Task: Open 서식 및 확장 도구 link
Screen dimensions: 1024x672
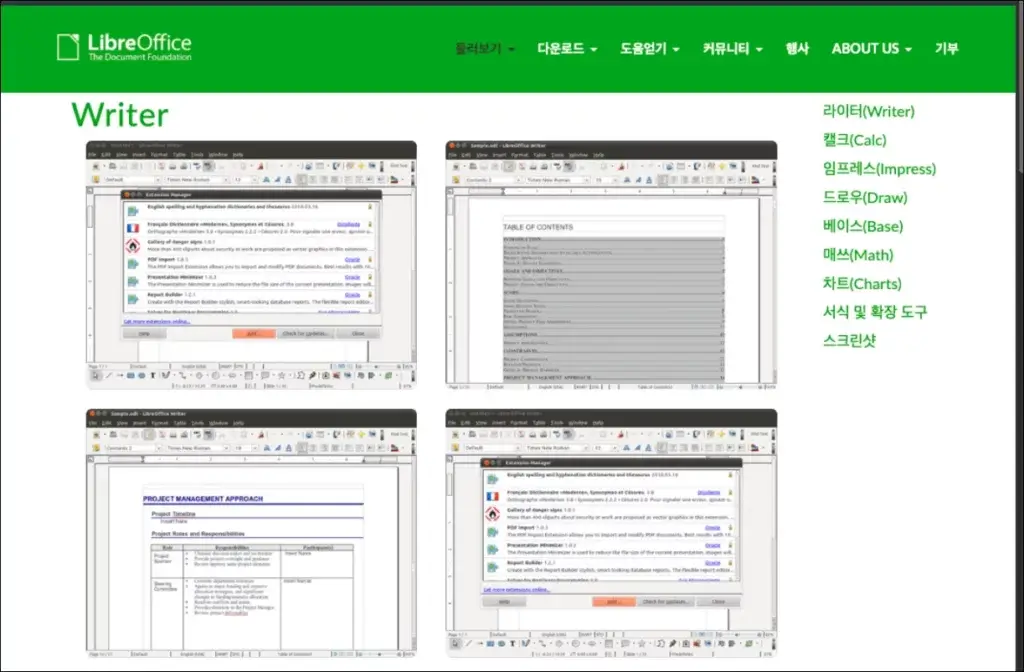Action: (874, 312)
